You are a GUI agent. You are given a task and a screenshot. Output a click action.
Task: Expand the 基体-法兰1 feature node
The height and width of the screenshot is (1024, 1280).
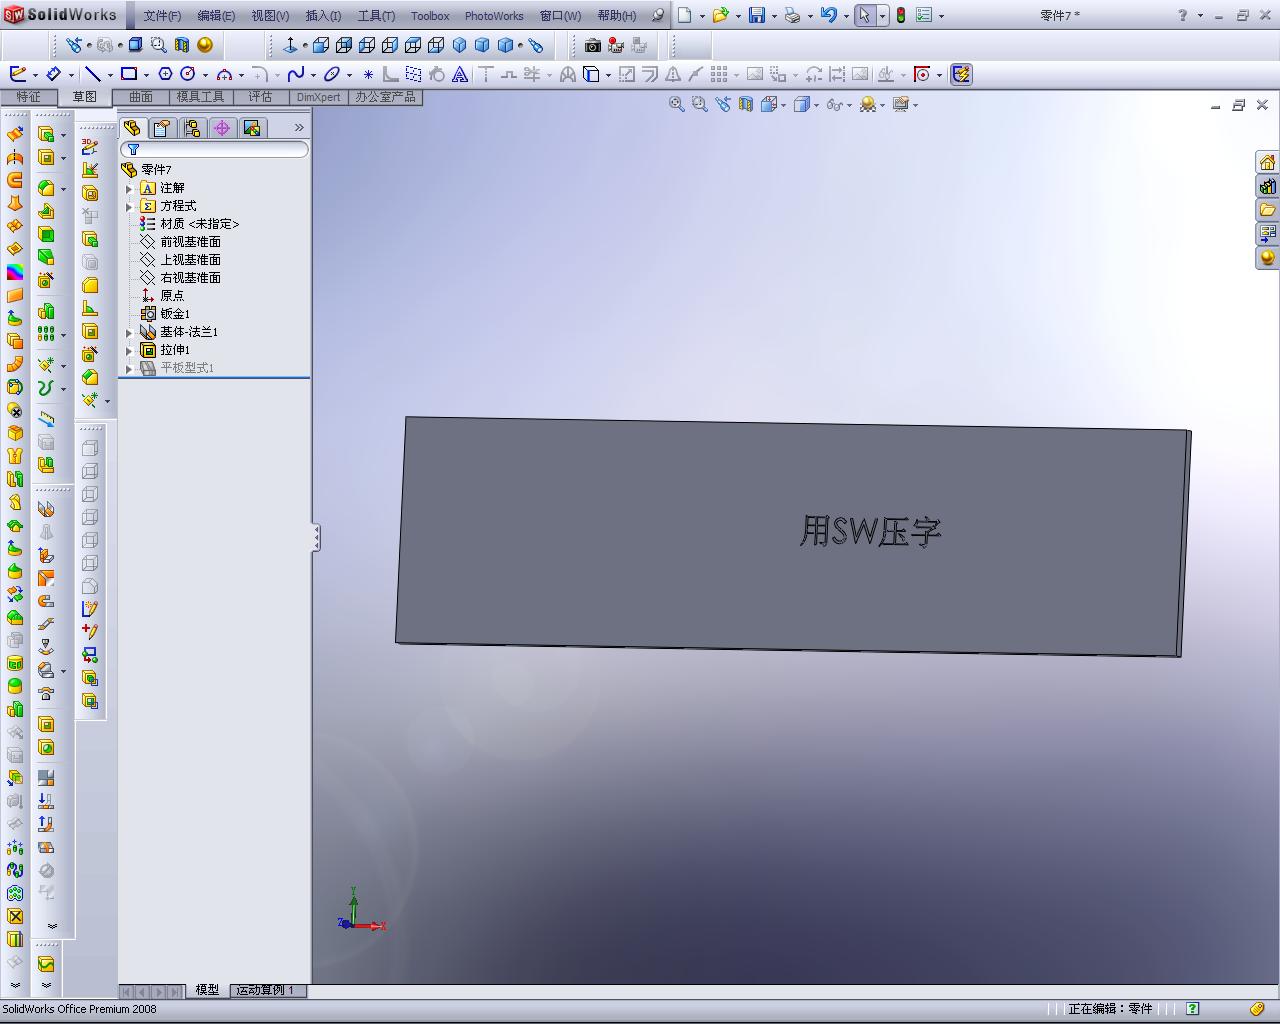coord(129,332)
